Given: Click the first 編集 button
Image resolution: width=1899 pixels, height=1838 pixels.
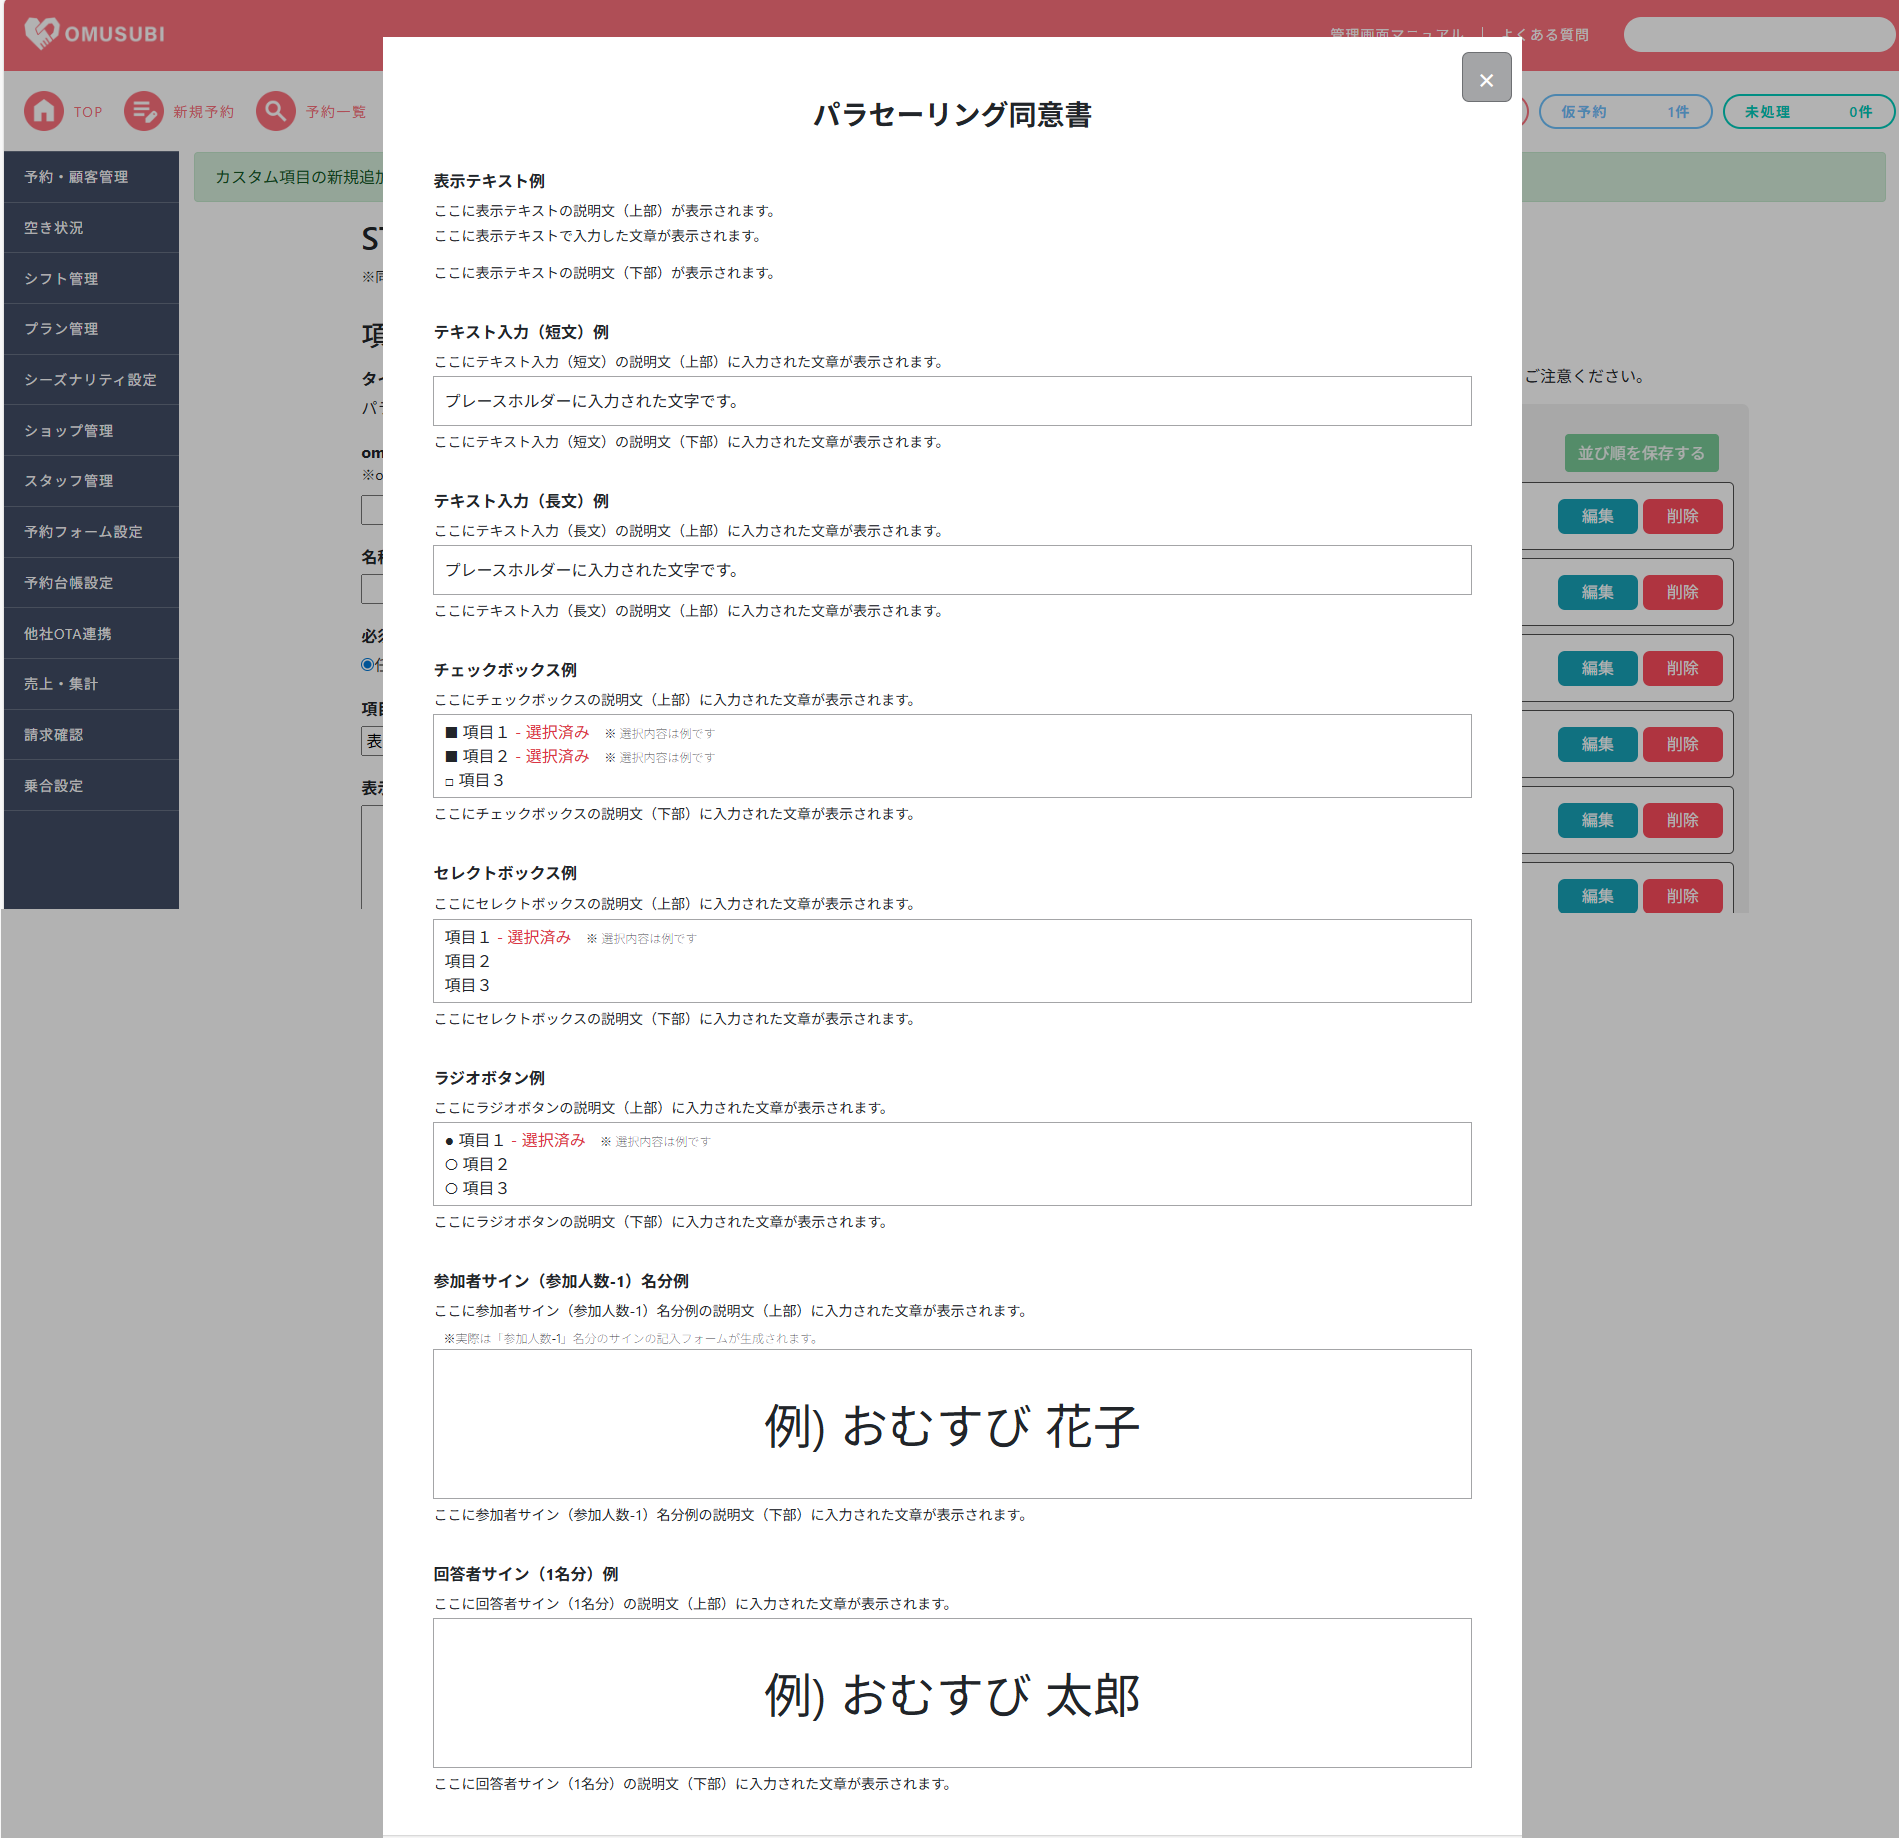Looking at the screenshot, I should (1597, 516).
